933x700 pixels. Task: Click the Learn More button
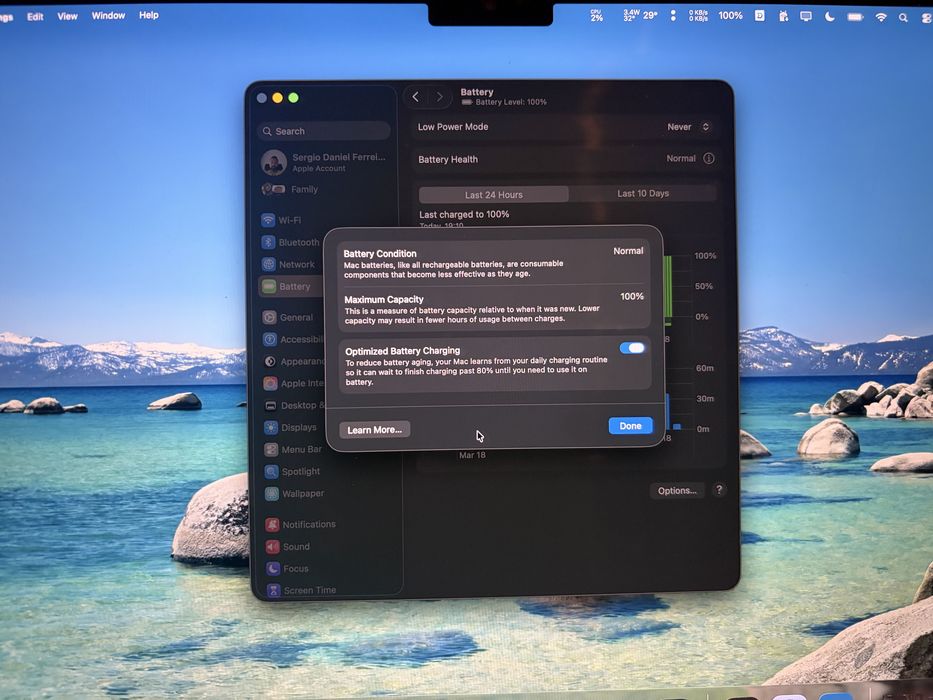tap(374, 430)
